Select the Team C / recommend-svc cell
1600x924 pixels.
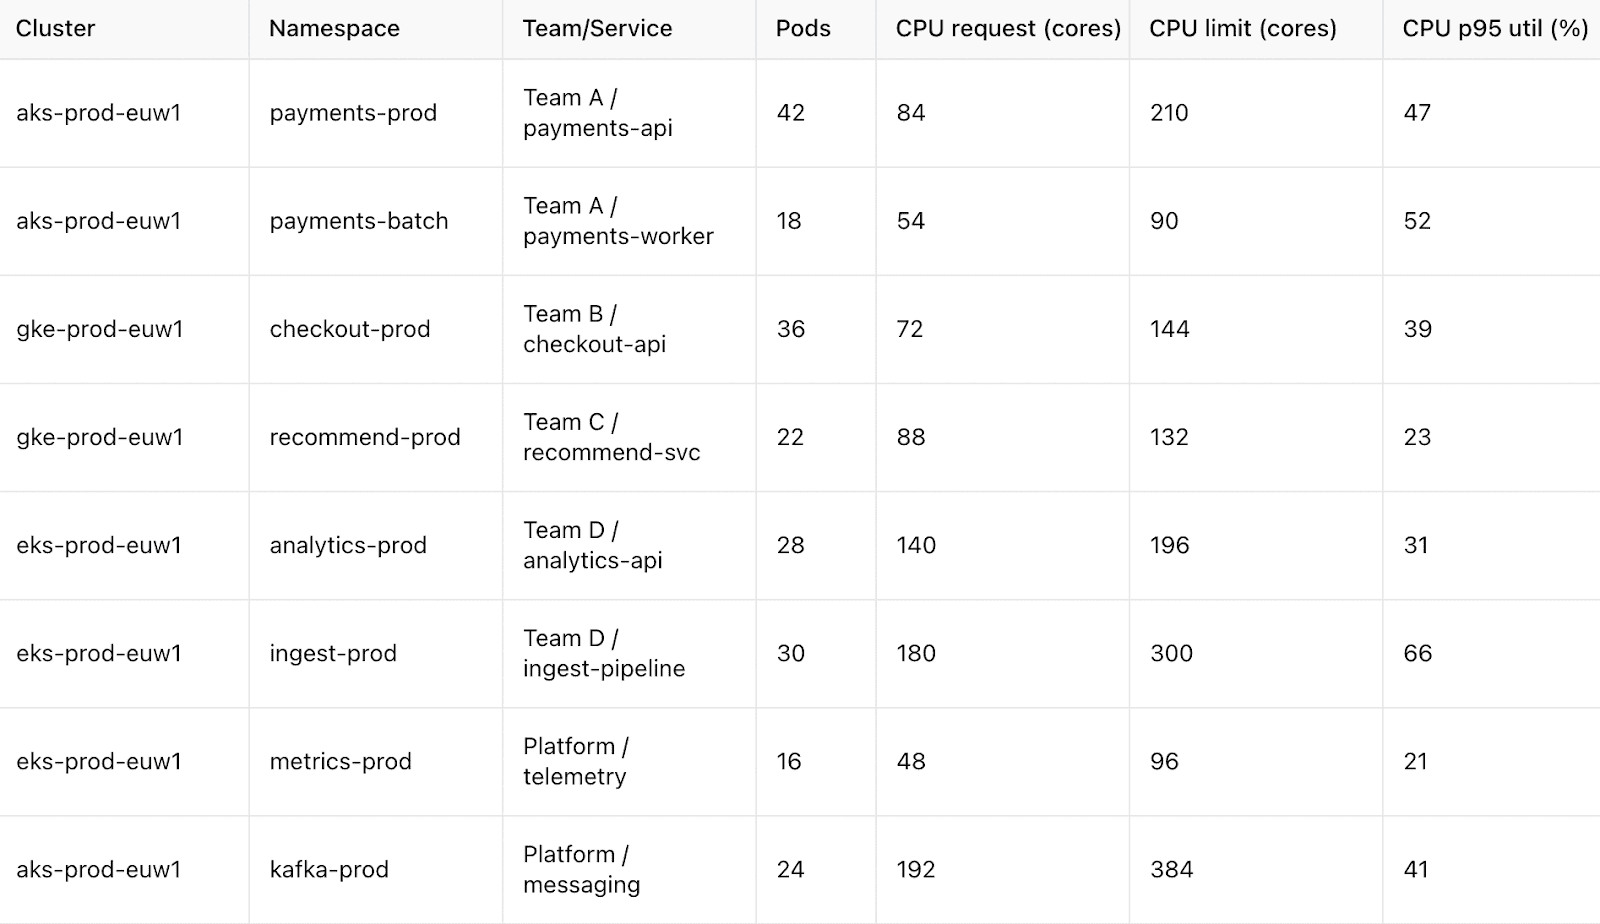pyautogui.click(x=611, y=437)
